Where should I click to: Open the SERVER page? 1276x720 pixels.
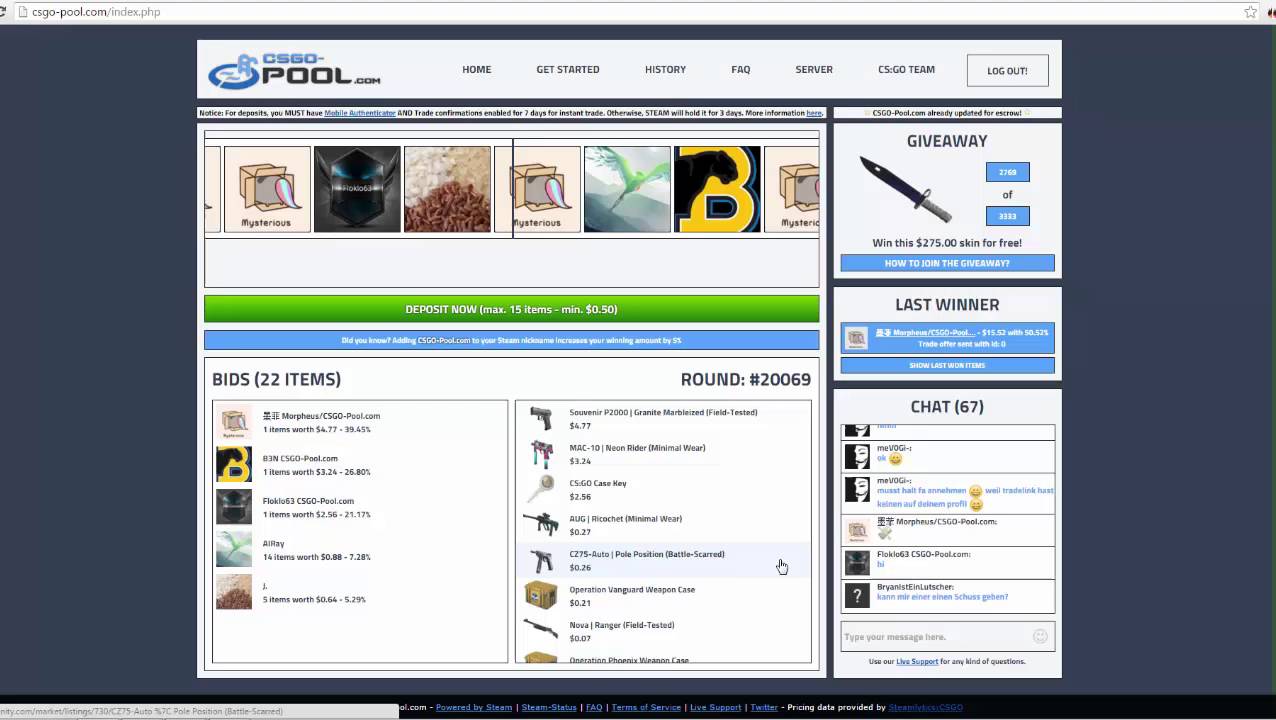pos(814,70)
